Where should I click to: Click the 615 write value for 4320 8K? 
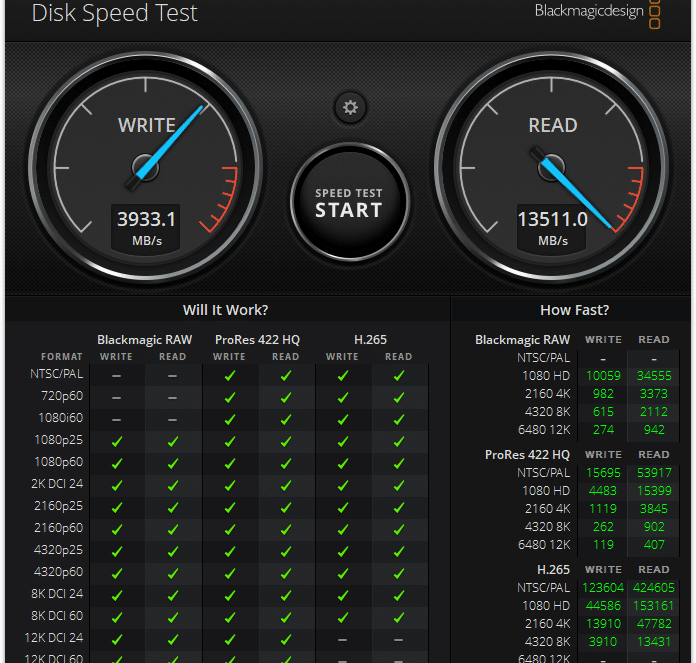[603, 412]
